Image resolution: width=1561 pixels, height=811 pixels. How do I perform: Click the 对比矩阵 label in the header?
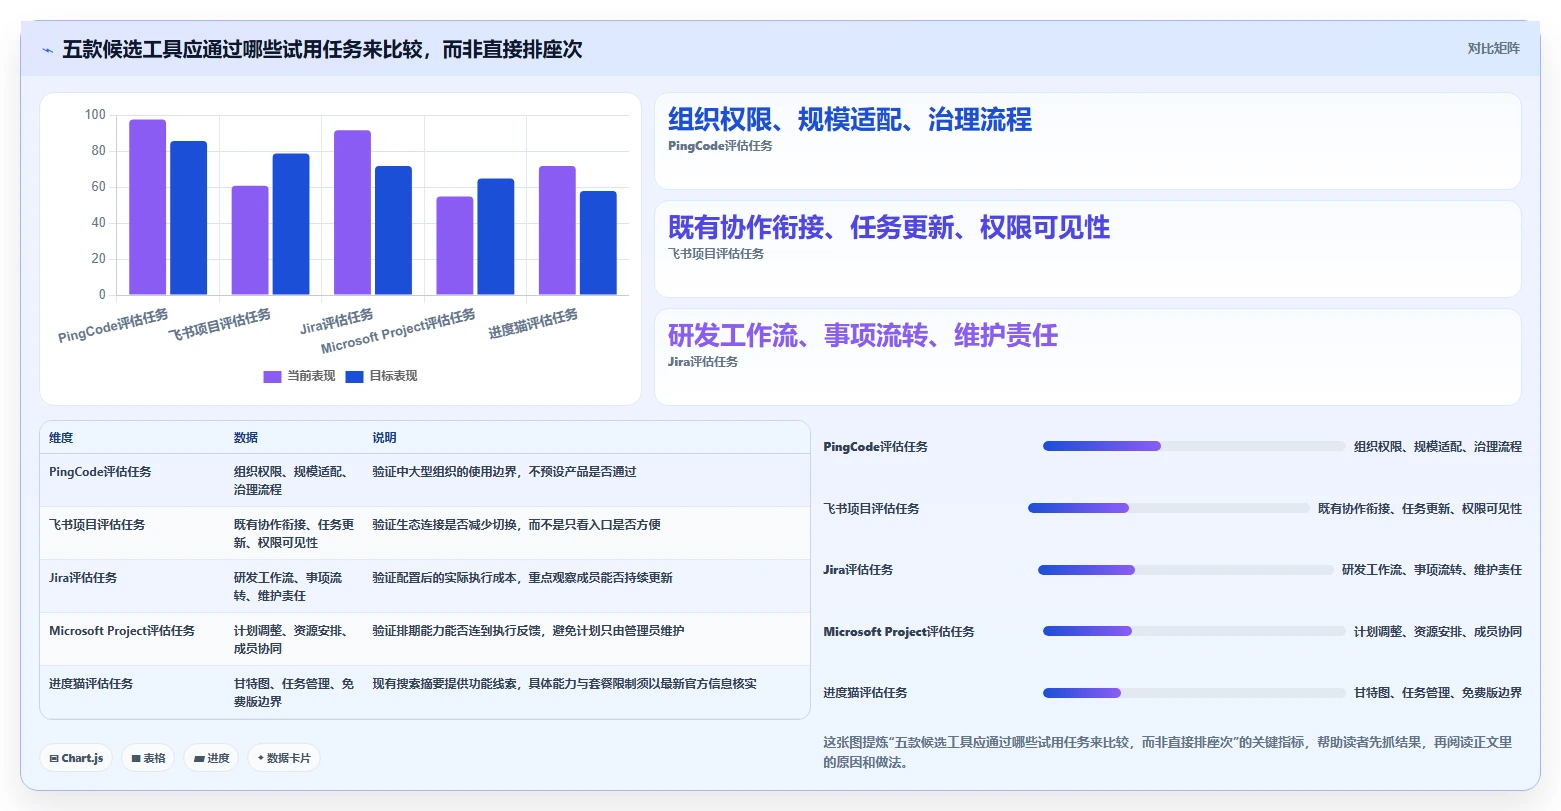pyautogui.click(x=1493, y=49)
